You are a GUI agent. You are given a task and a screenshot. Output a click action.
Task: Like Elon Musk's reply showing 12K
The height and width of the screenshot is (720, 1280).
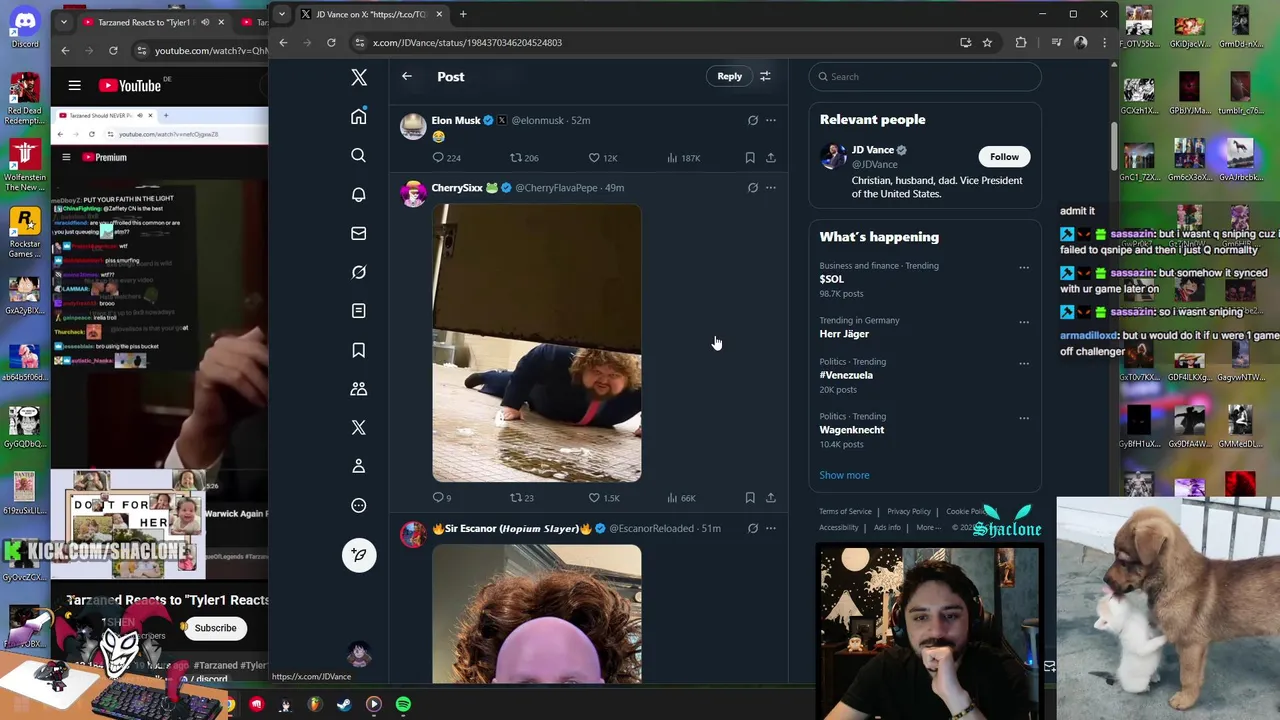(603, 158)
